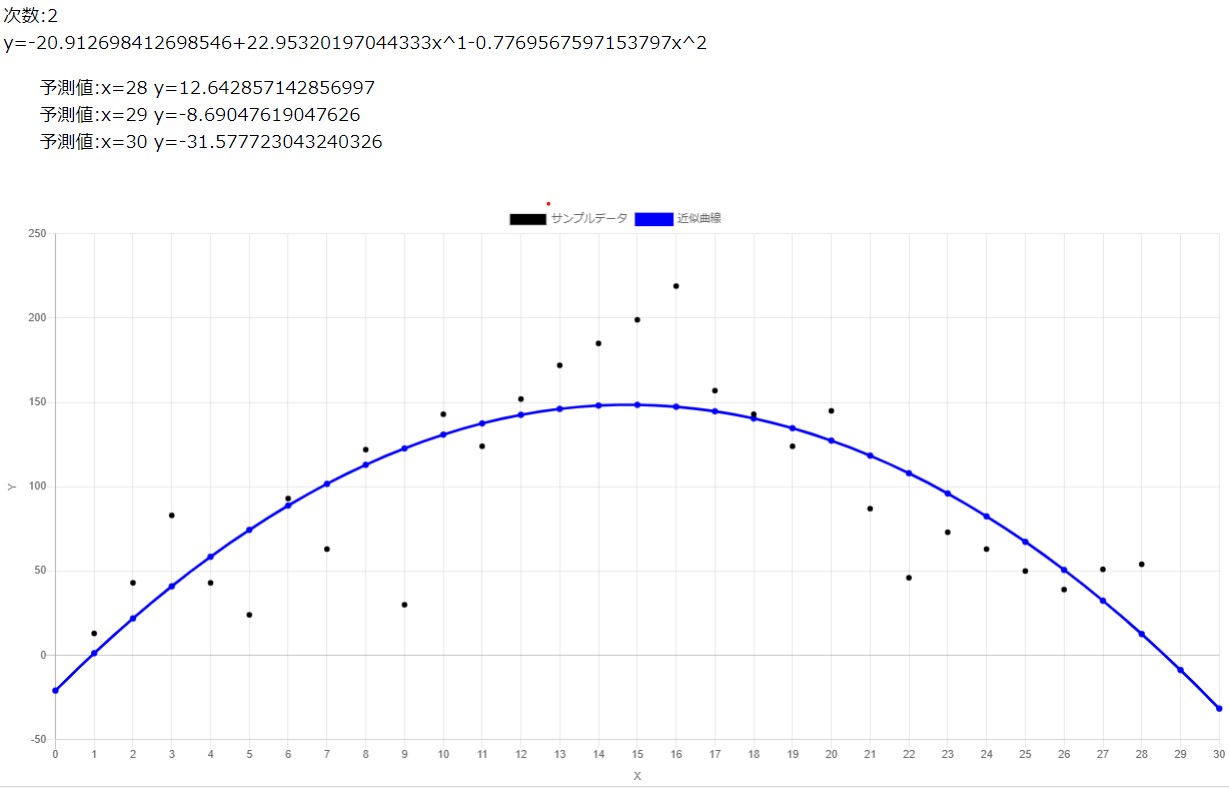Click the black sample point at x=22
The width and height of the screenshot is (1229, 788).
click(908, 578)
